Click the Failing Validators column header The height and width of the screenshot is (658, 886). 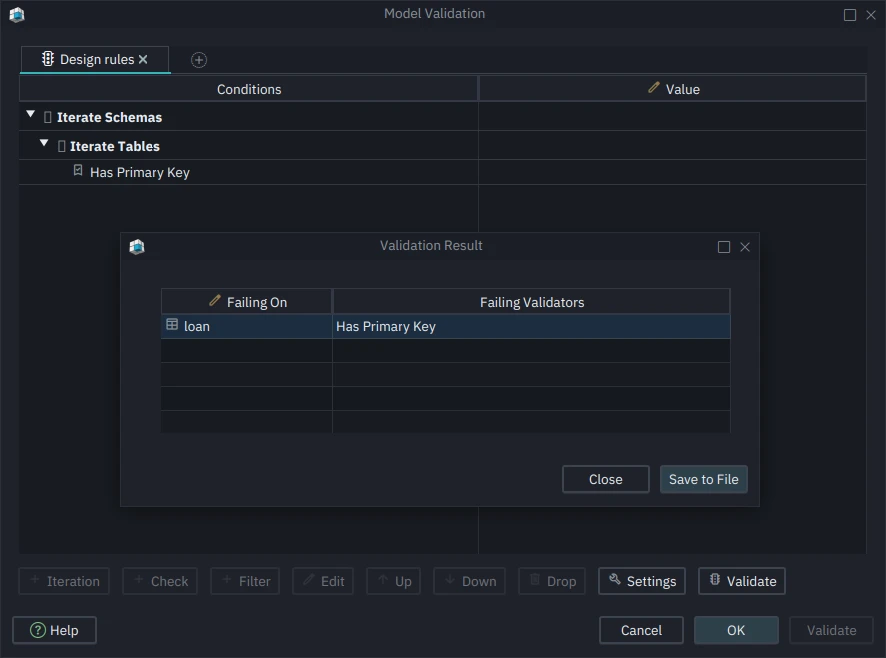[531, 302]
